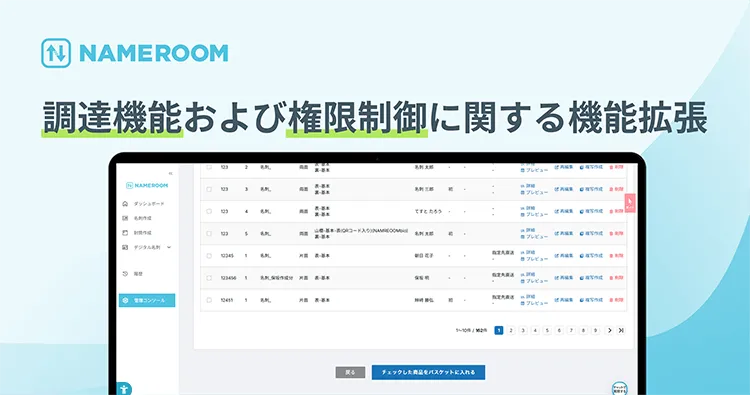
Task: Tick the checkbox for order 123 item 5
Action: [209, 234]
